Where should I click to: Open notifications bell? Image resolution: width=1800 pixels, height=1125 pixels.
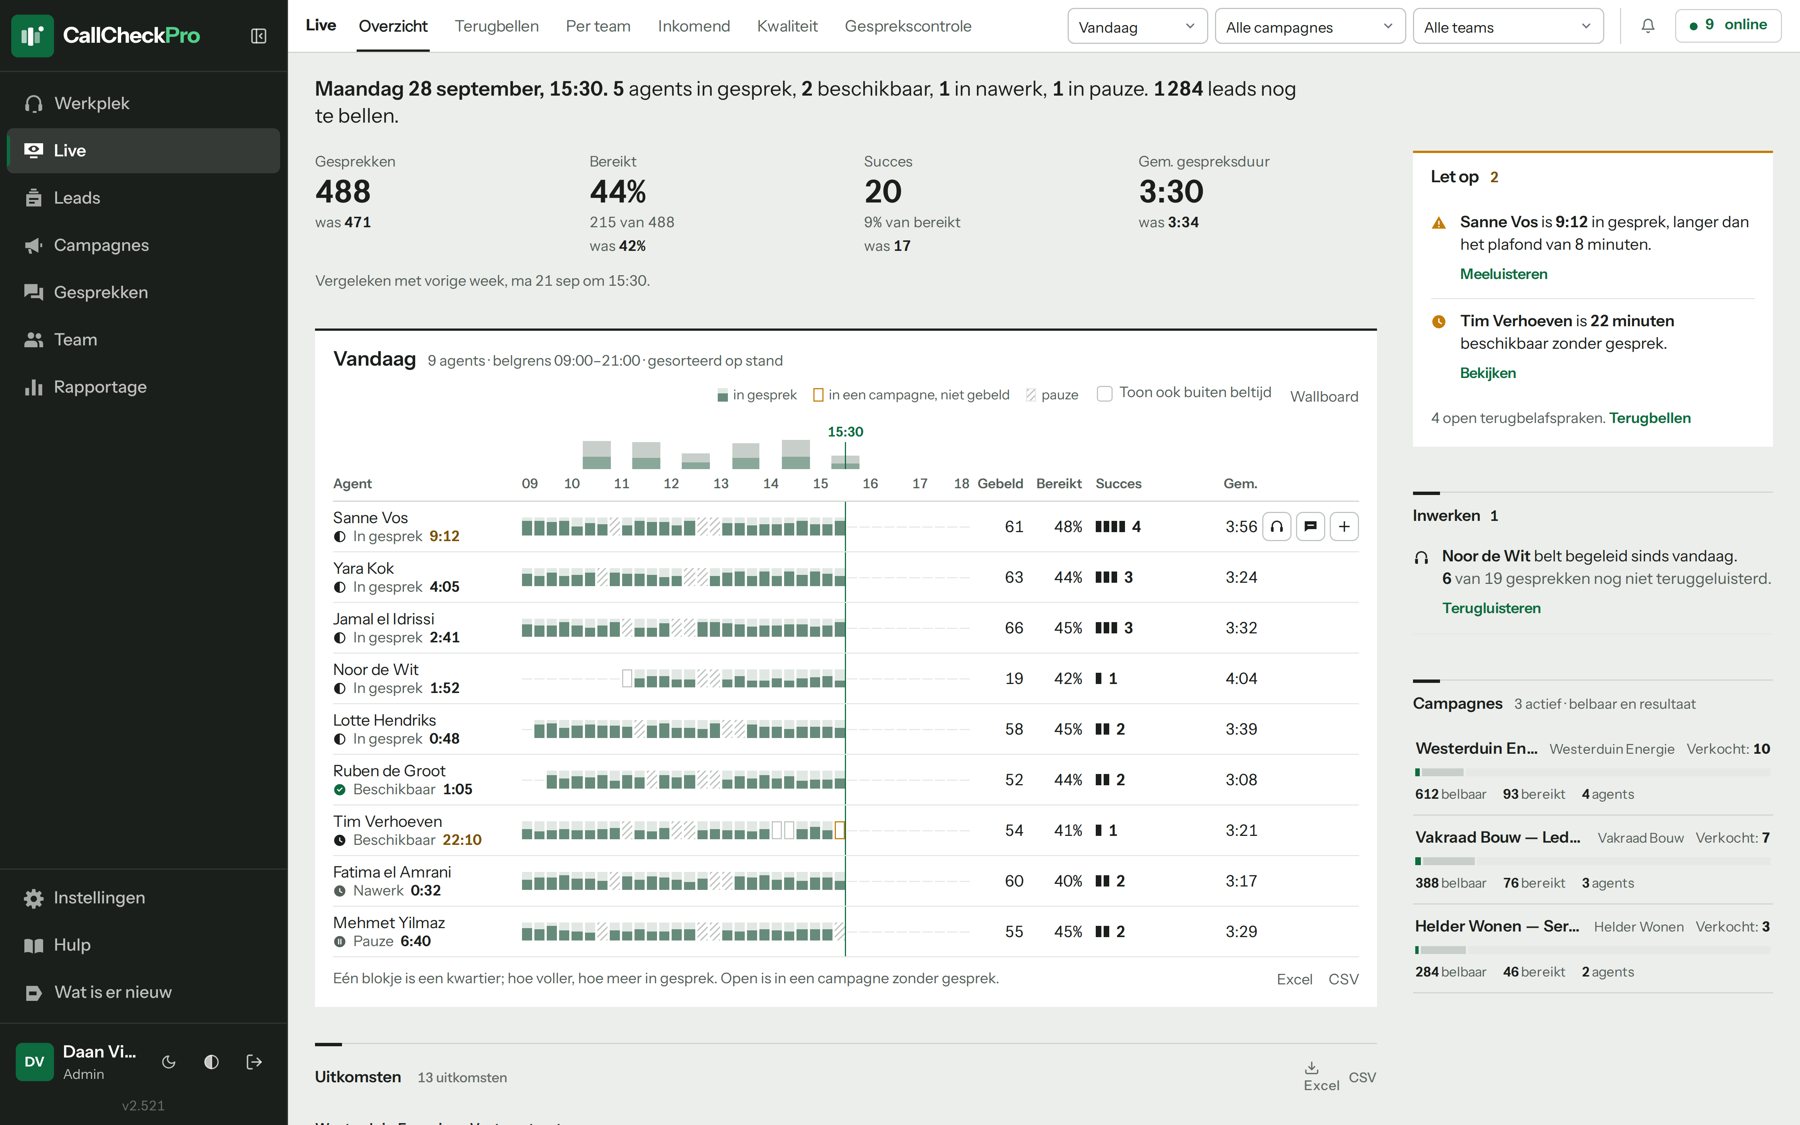(x=1648, y=26)
